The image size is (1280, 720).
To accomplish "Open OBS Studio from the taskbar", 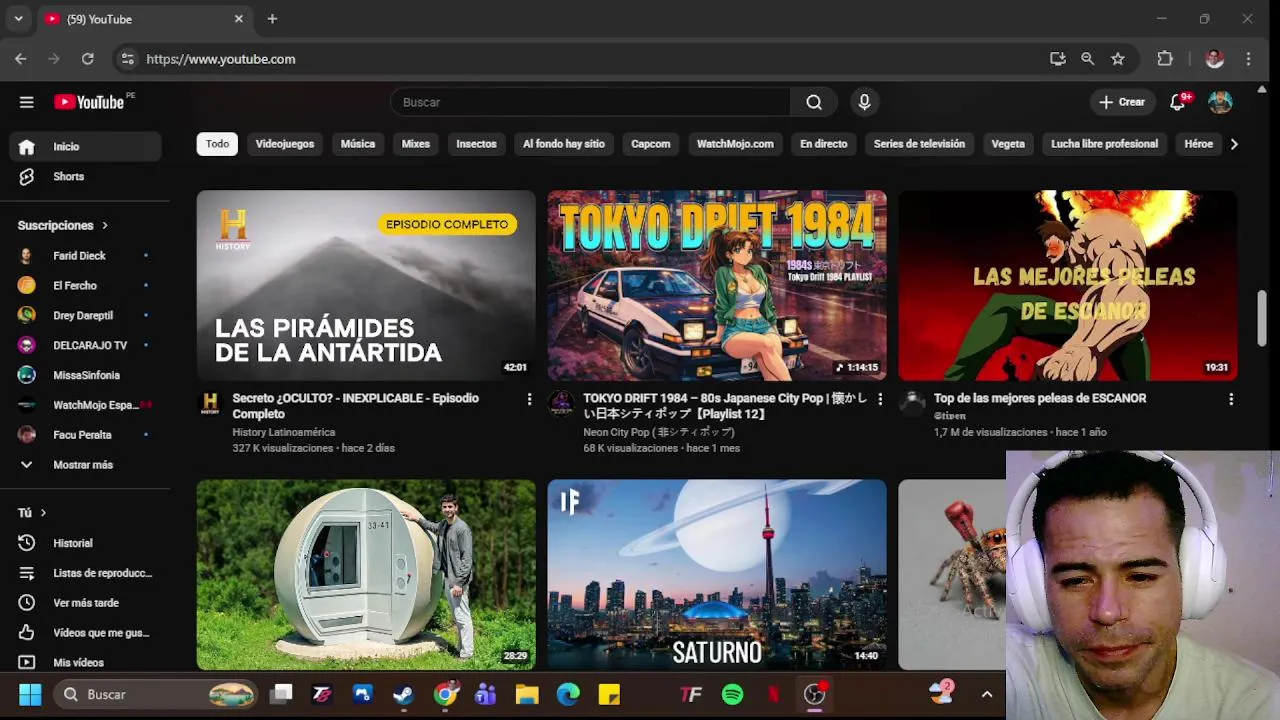I will (x=814, y=694).
